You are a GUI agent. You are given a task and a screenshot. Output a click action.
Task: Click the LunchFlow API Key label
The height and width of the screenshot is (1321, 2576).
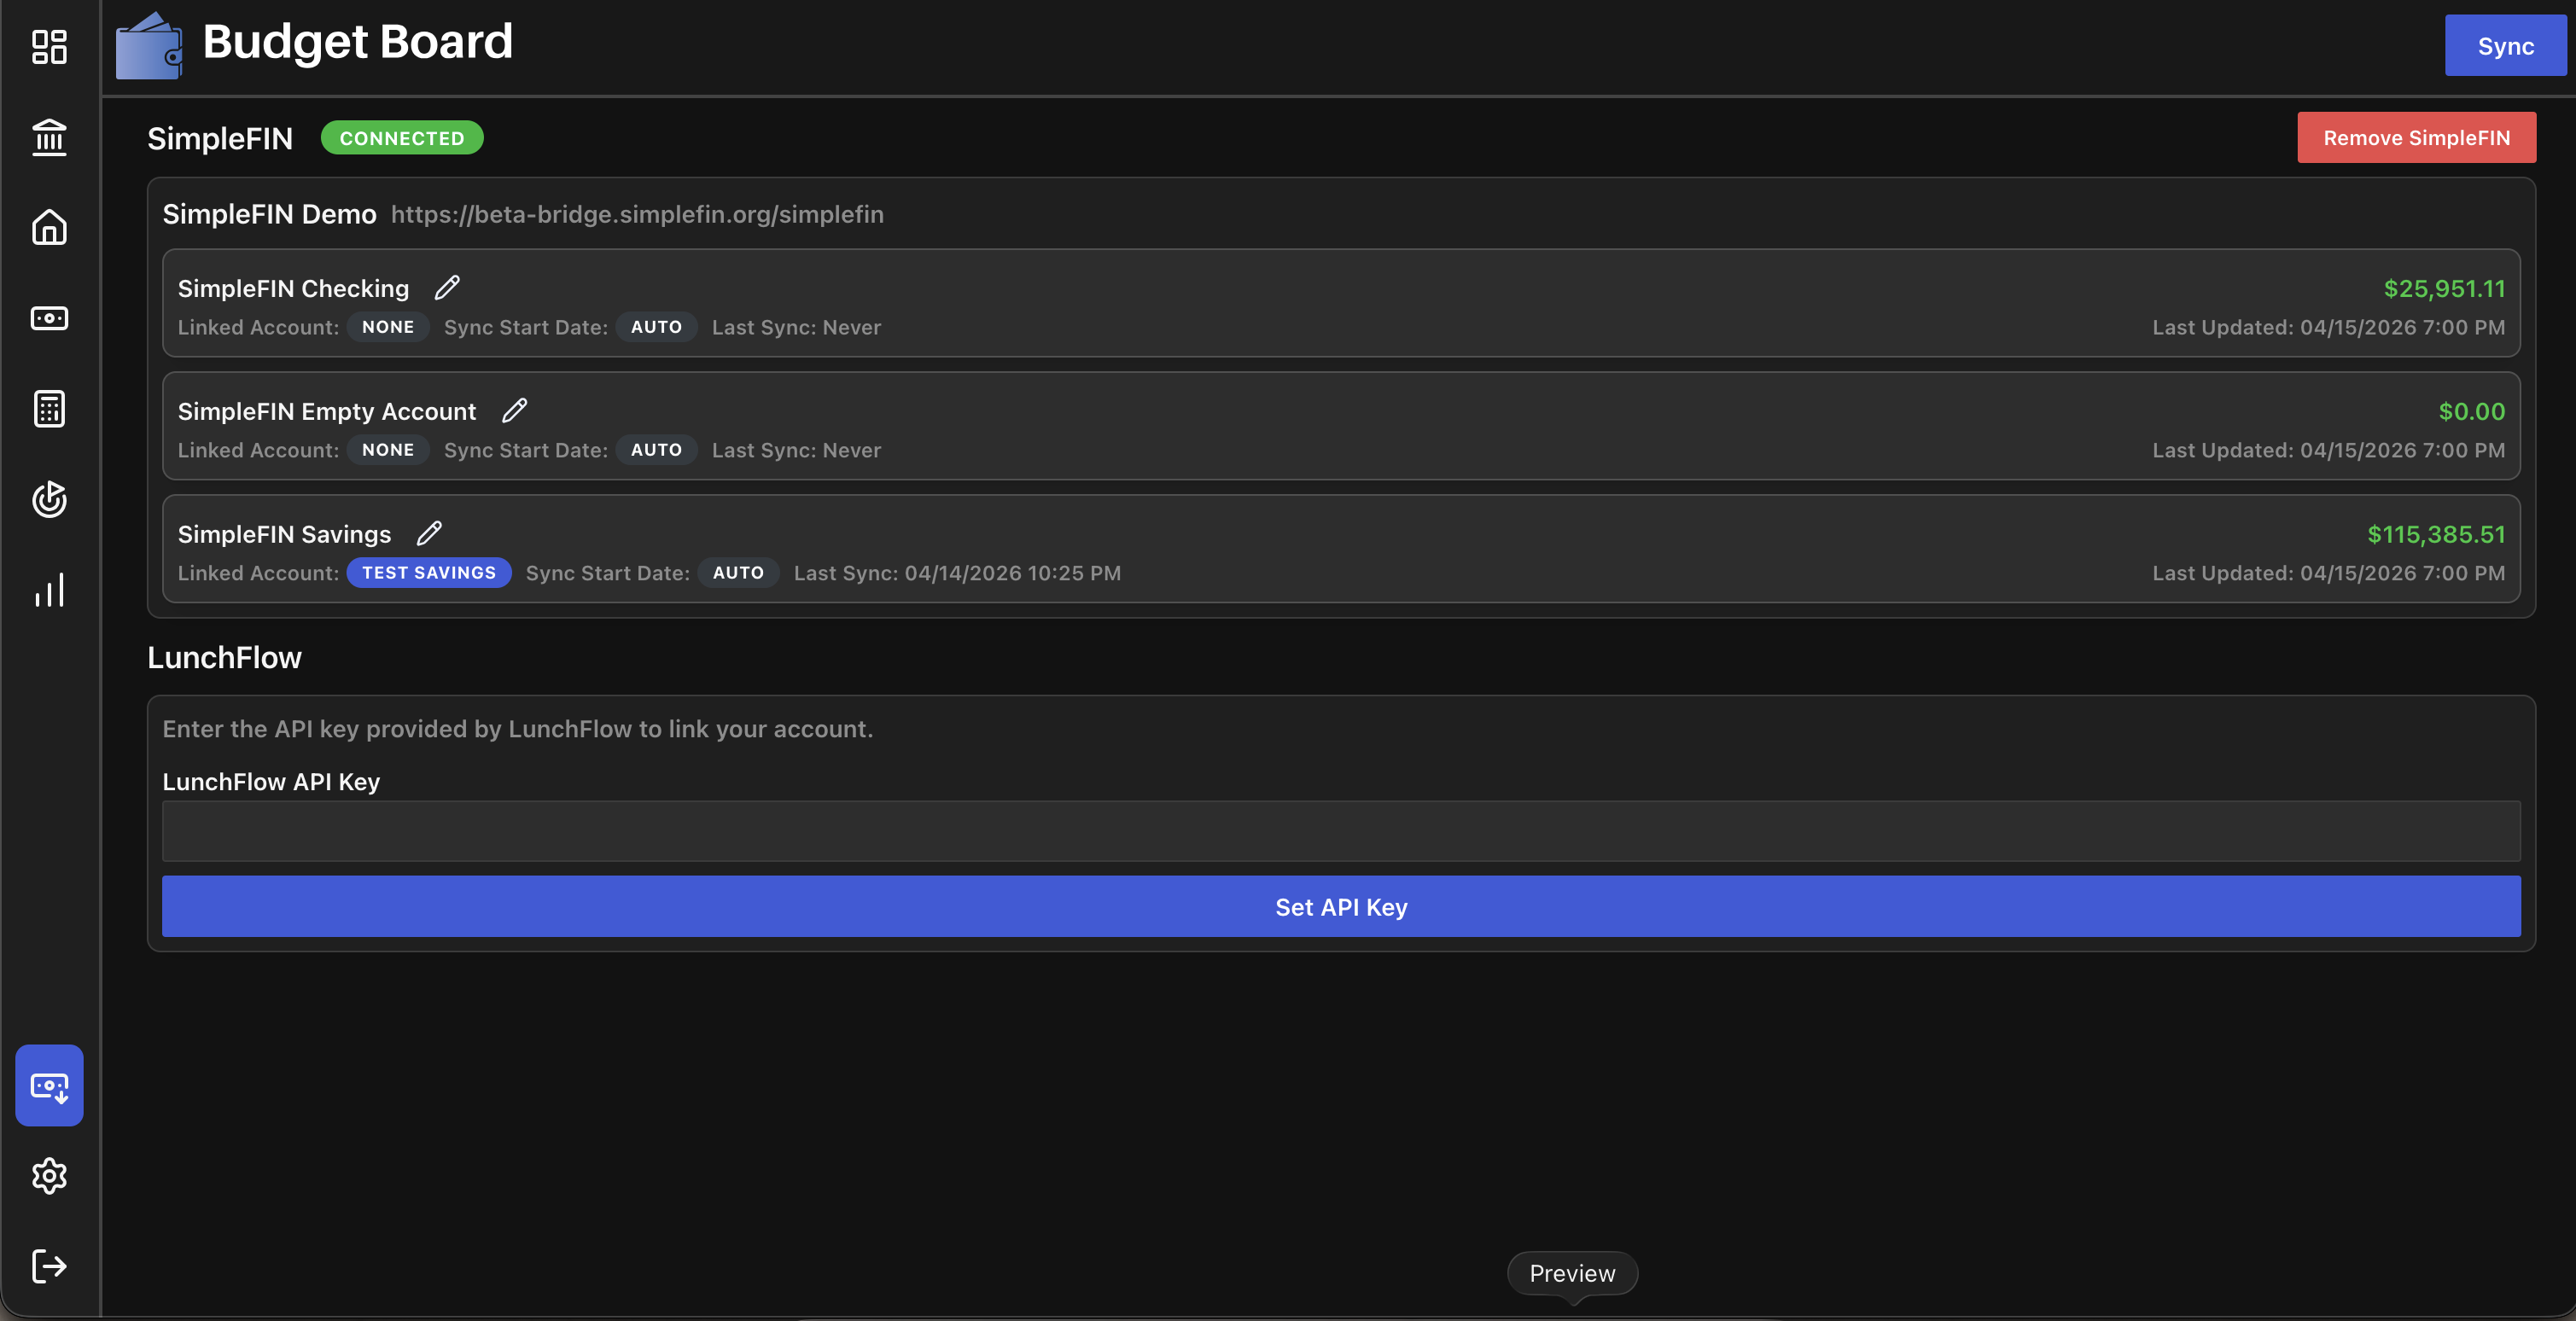[x=271, y=782]
